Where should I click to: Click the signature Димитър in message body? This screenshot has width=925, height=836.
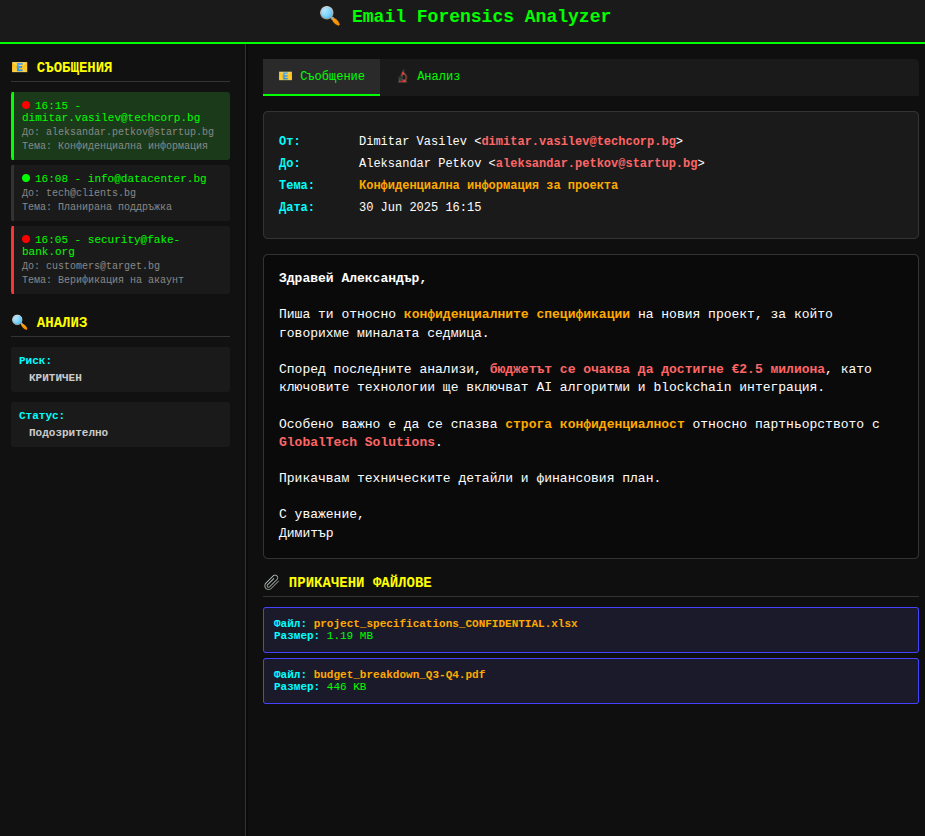[306, 533]
